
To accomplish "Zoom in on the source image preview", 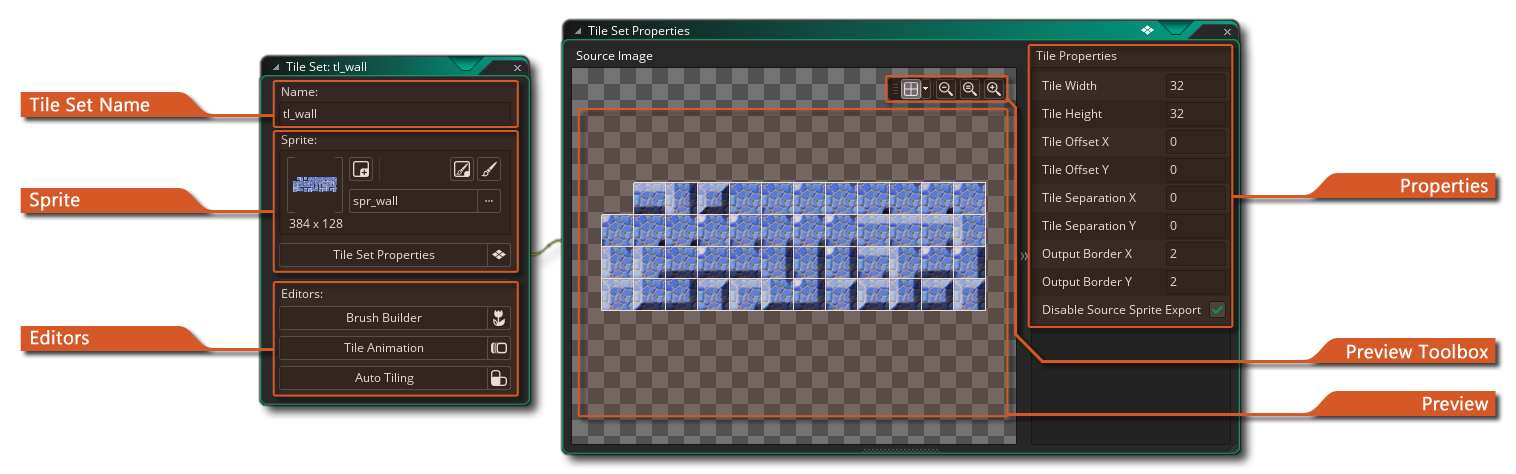I will click(993, 89).
